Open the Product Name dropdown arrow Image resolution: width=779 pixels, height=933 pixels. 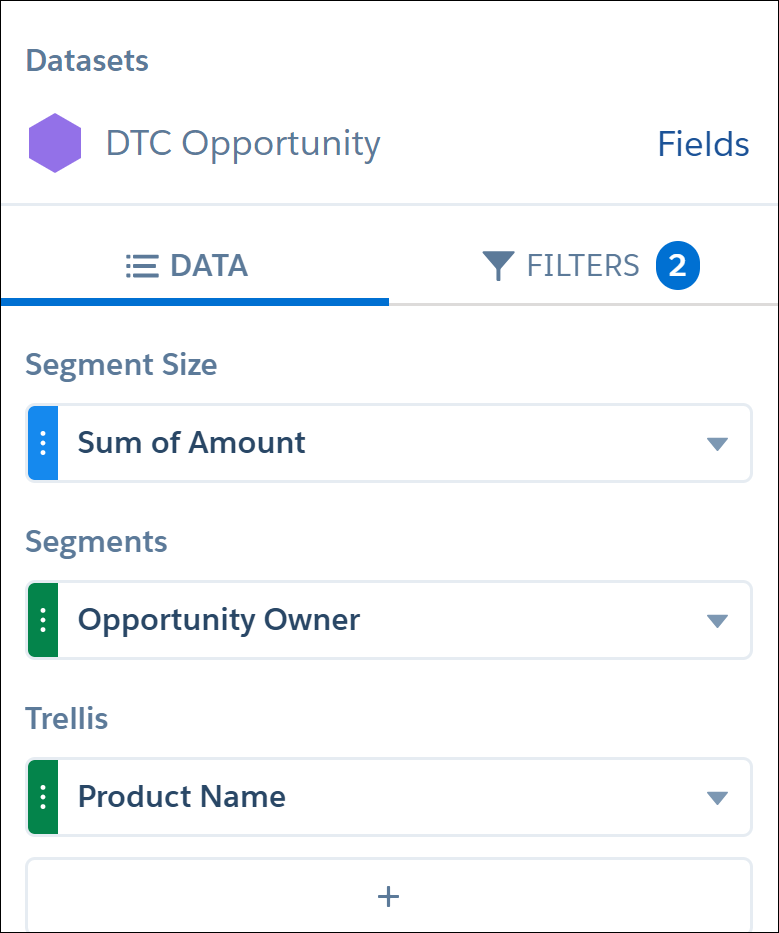[717, 798]
